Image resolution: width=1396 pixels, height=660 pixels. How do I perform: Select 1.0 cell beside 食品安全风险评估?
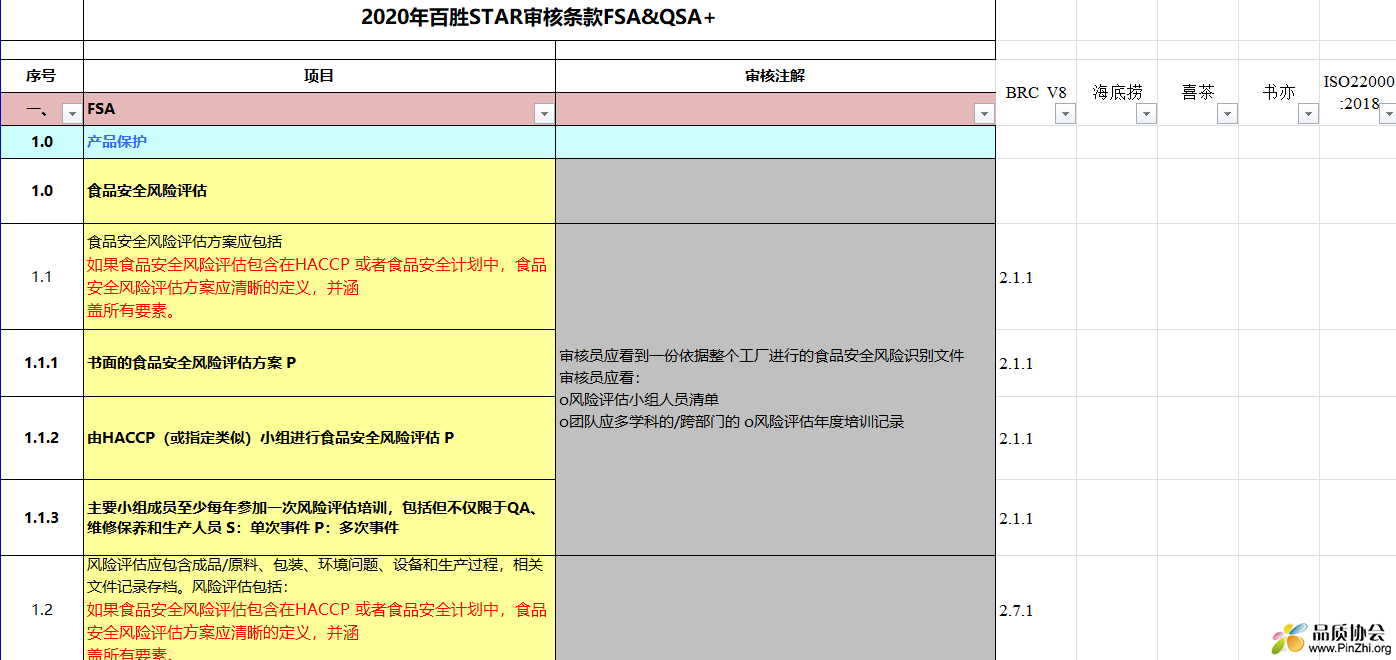pos(42,191)
